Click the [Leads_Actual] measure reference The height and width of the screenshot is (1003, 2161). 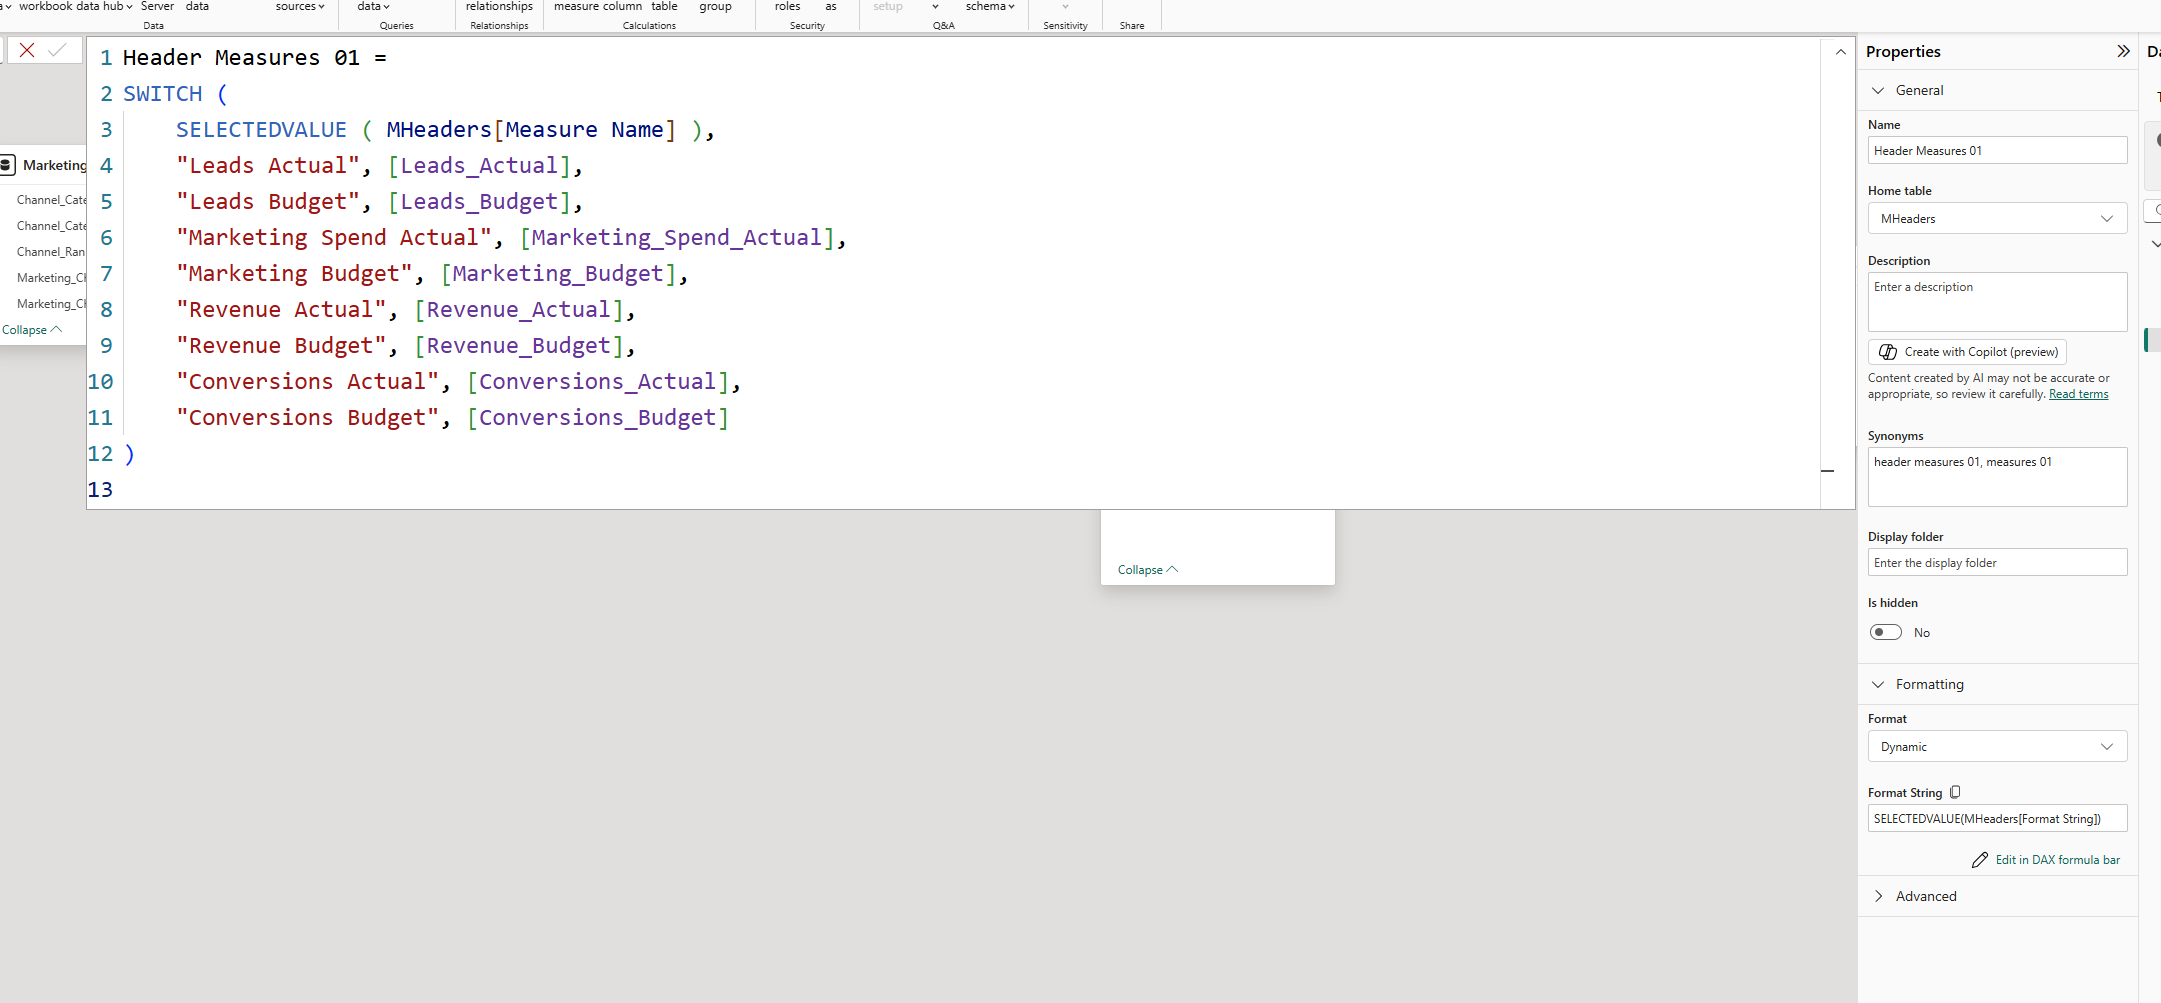[x=479, y=166]
